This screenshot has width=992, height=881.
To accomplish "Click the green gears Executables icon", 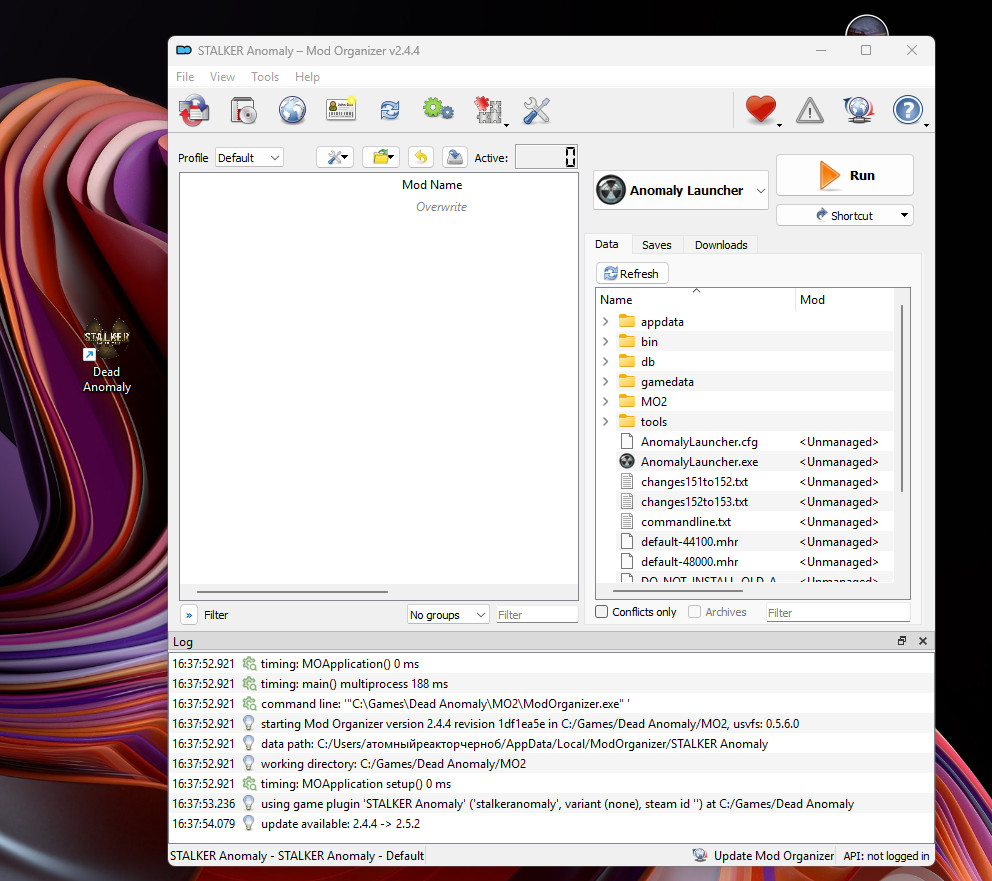I will tap(438, 110).
